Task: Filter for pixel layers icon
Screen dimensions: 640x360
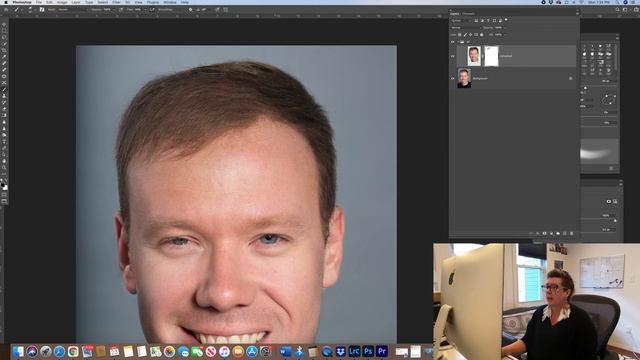Action: click(476, 20)
